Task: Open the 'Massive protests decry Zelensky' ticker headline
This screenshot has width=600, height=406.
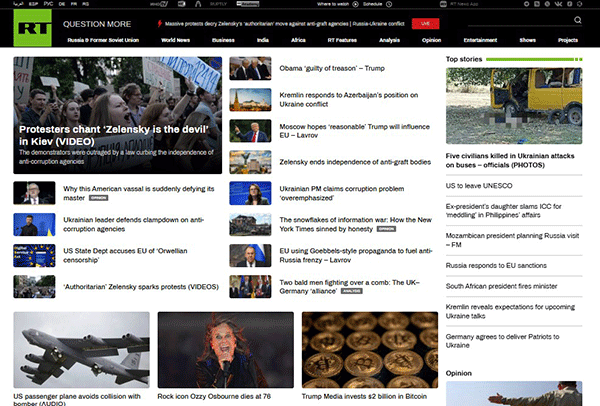Action: pos(284,24)
